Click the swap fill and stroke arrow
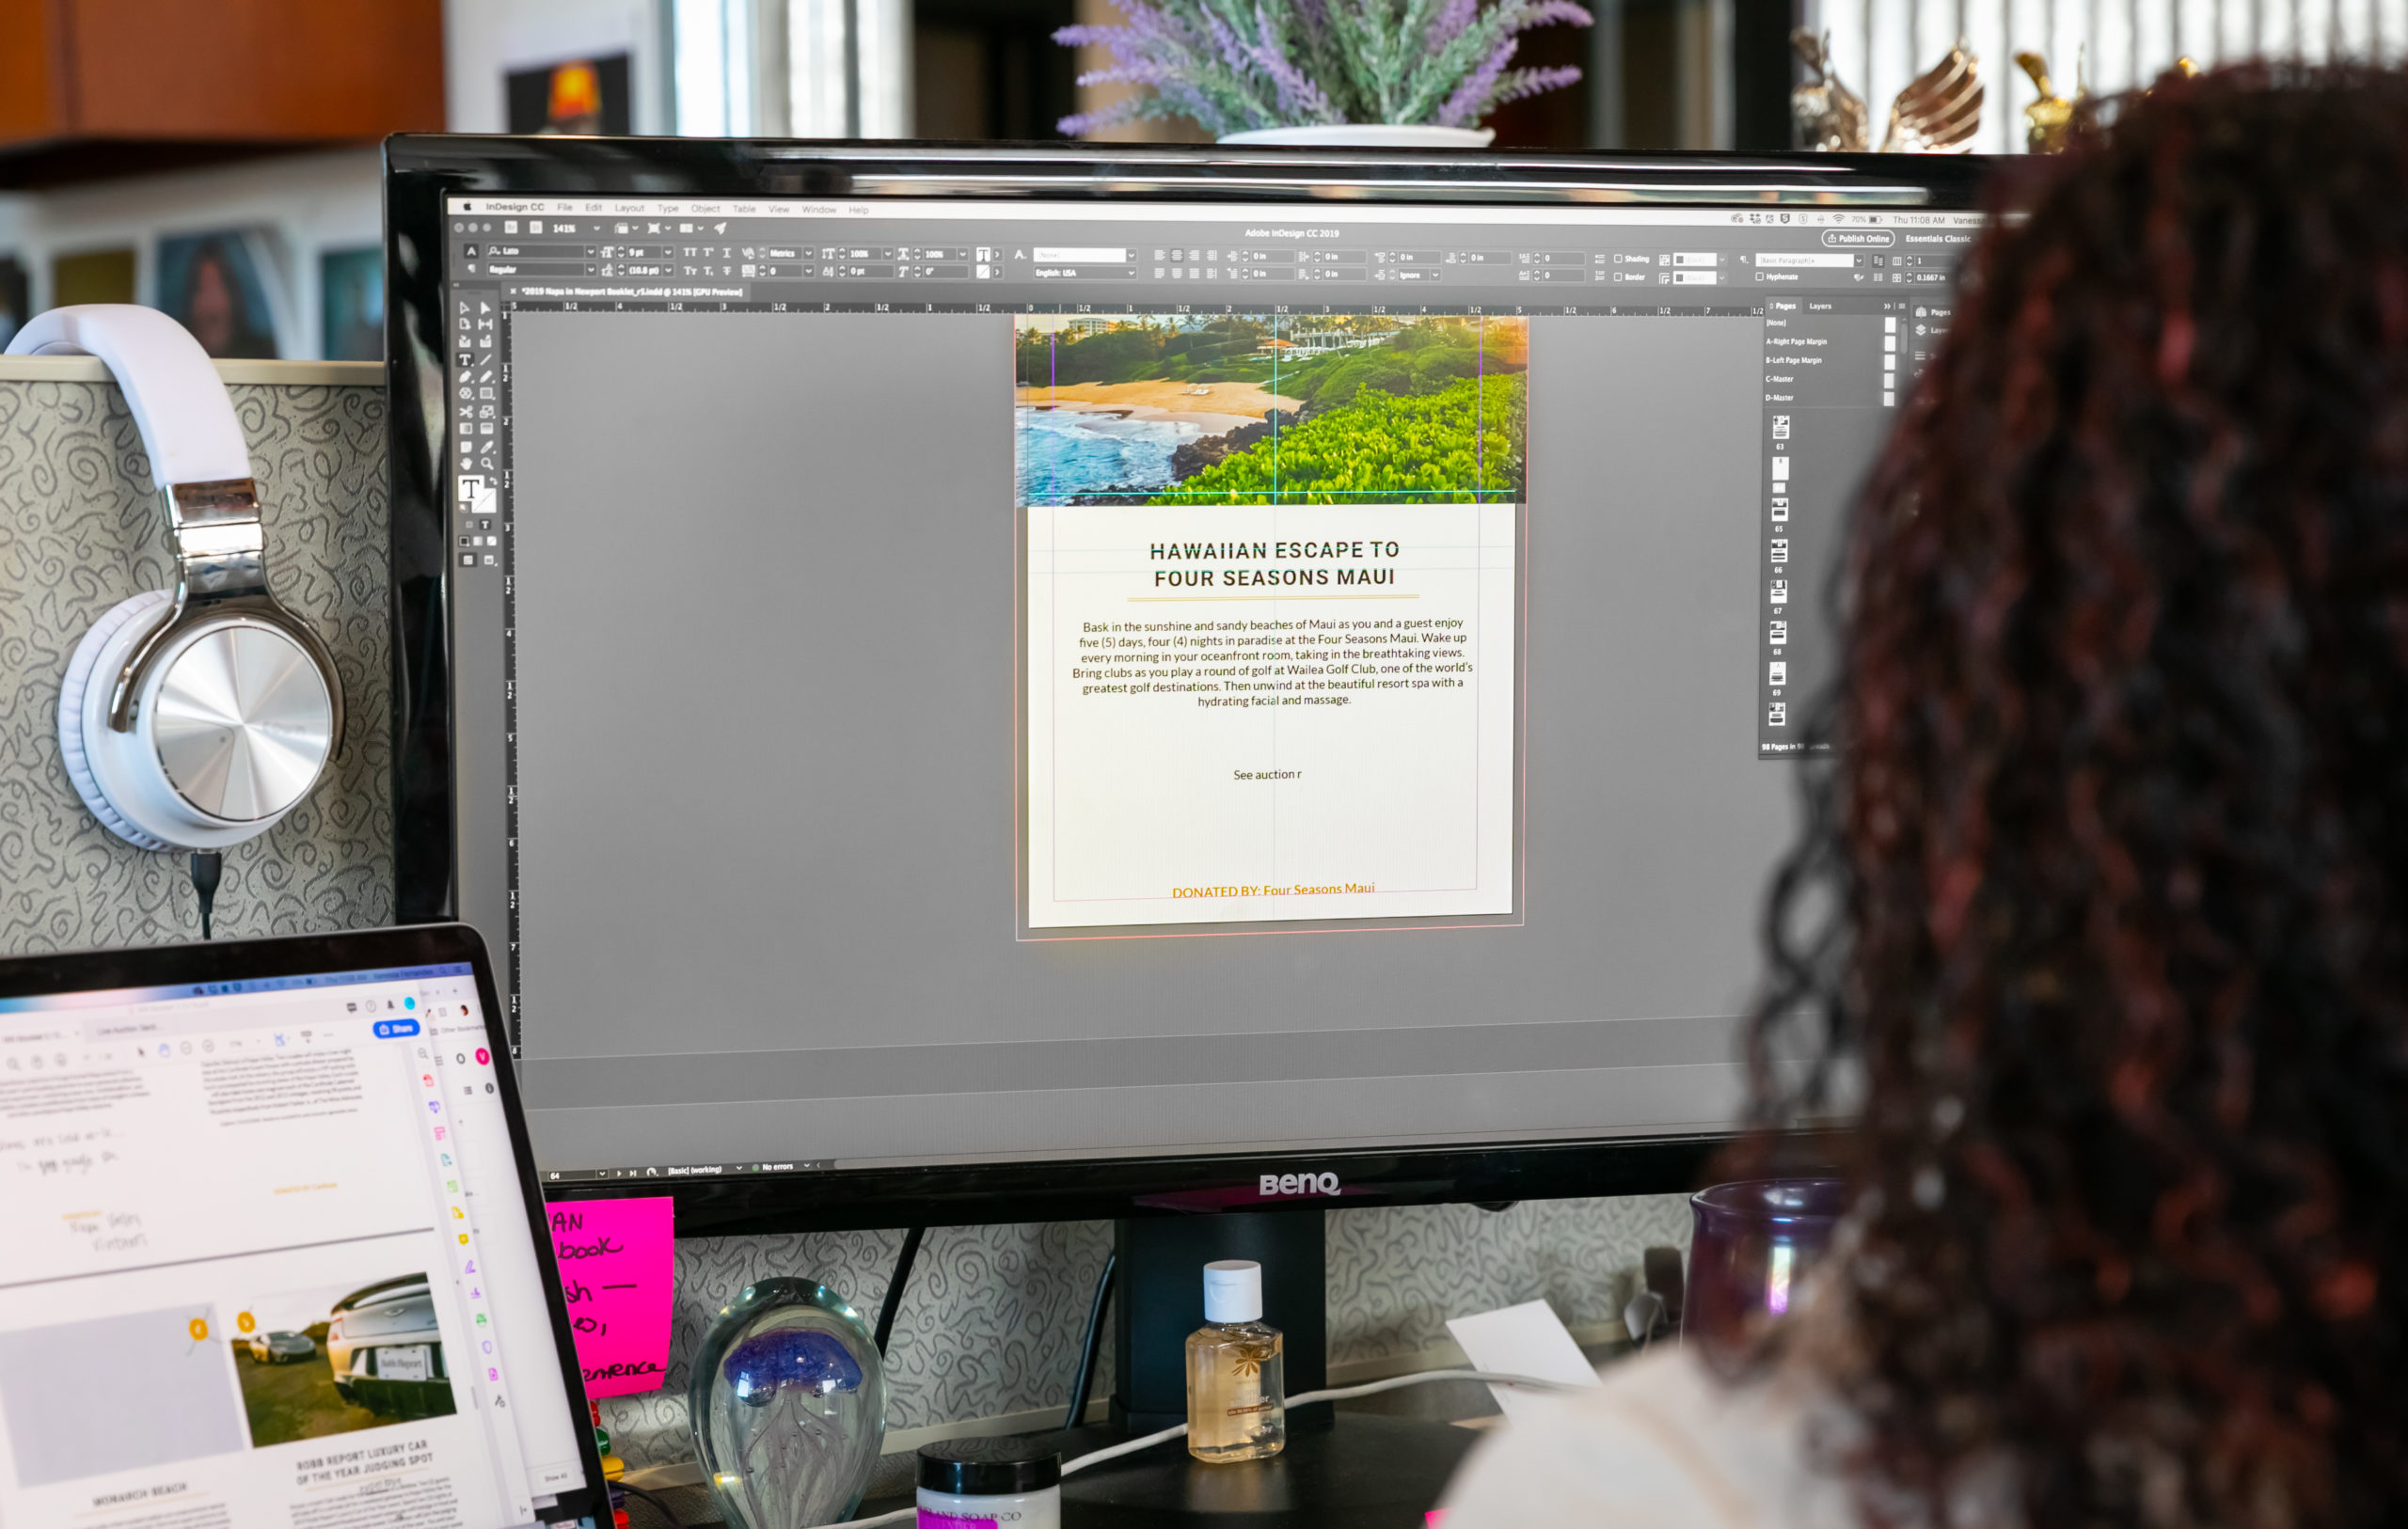The height and width of the screenshot is (1529, 2408). 493,481
